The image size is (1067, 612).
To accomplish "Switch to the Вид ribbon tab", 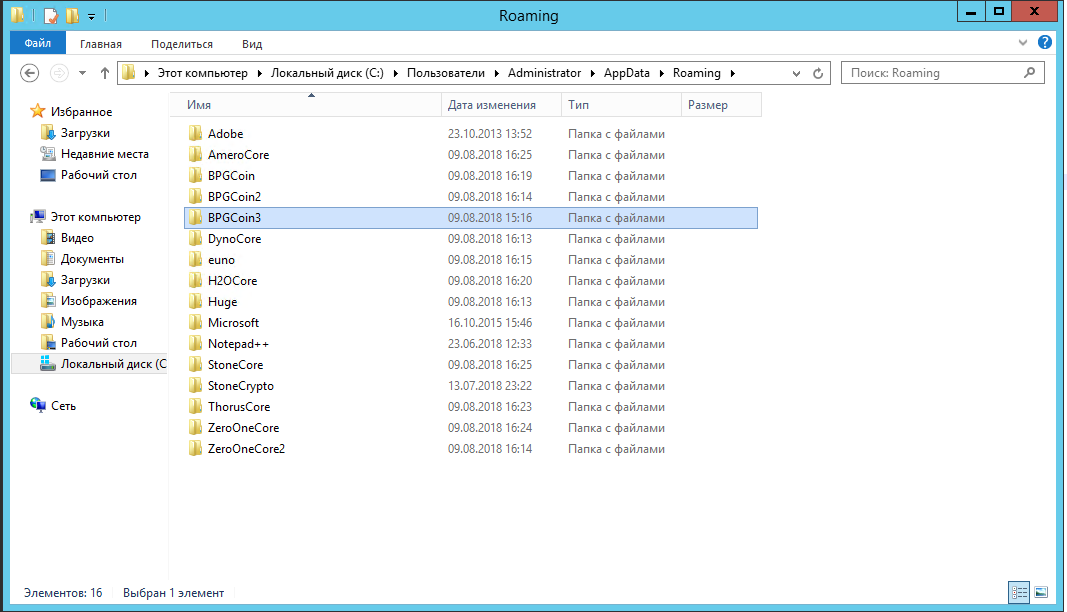I will click(x=252, y=44).
